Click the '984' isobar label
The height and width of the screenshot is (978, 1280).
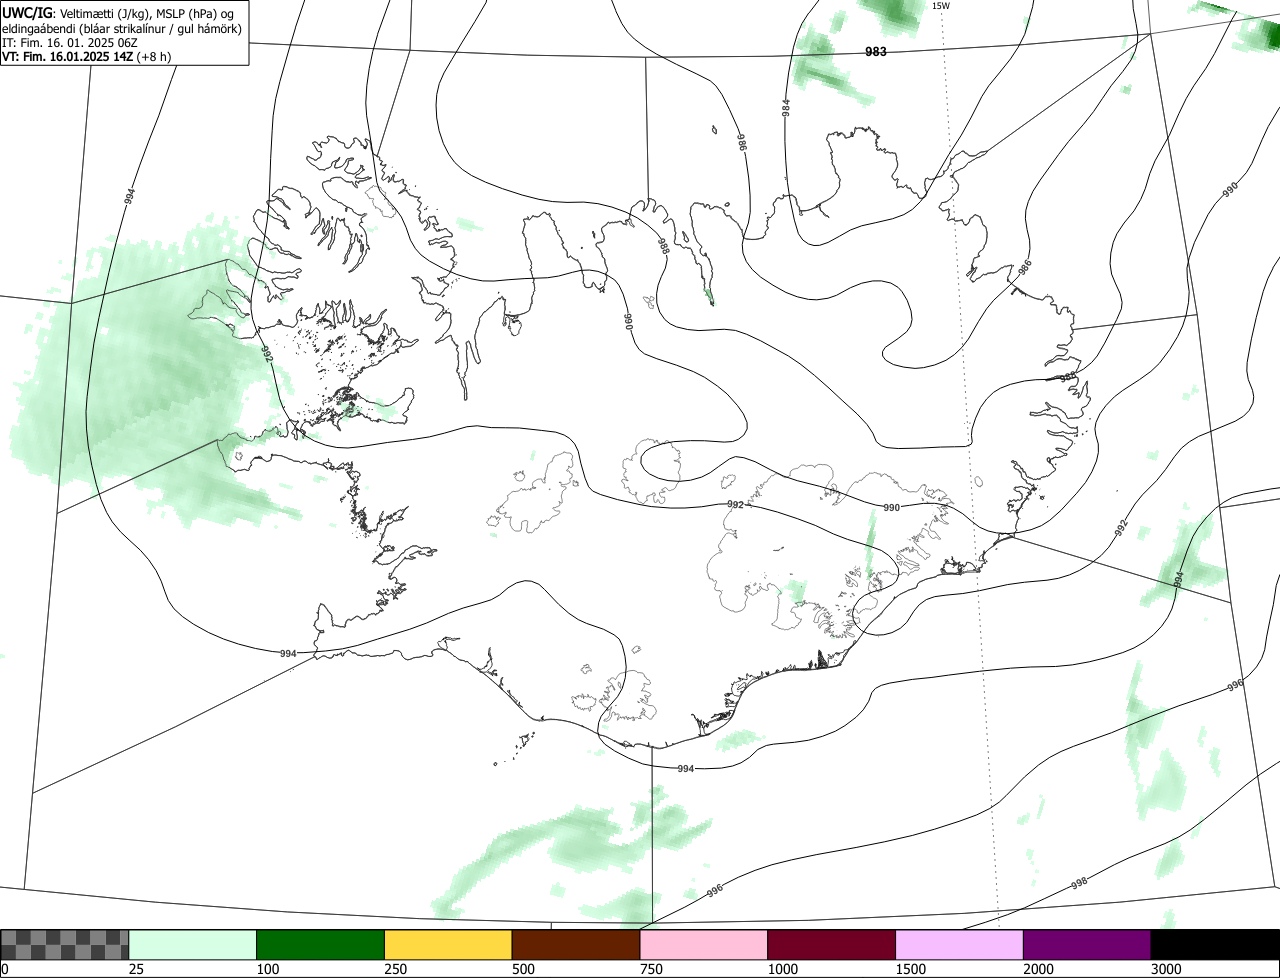[x=786, y=107]
